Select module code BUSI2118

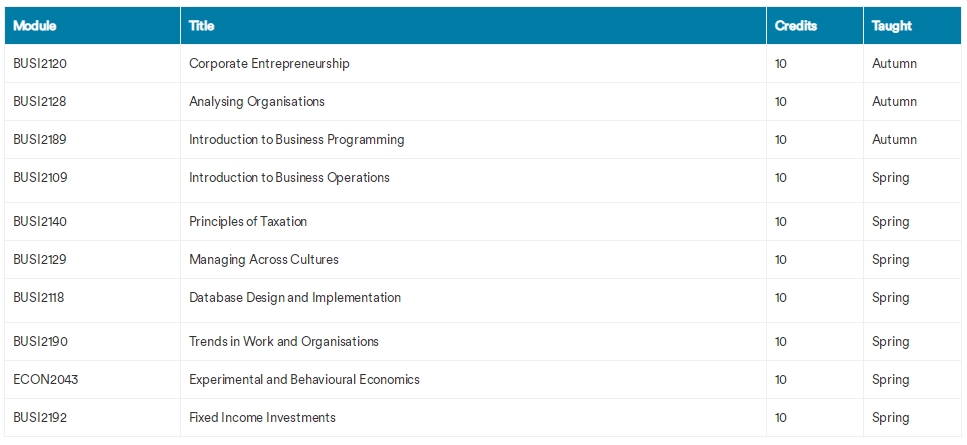(x=38, y=298)
